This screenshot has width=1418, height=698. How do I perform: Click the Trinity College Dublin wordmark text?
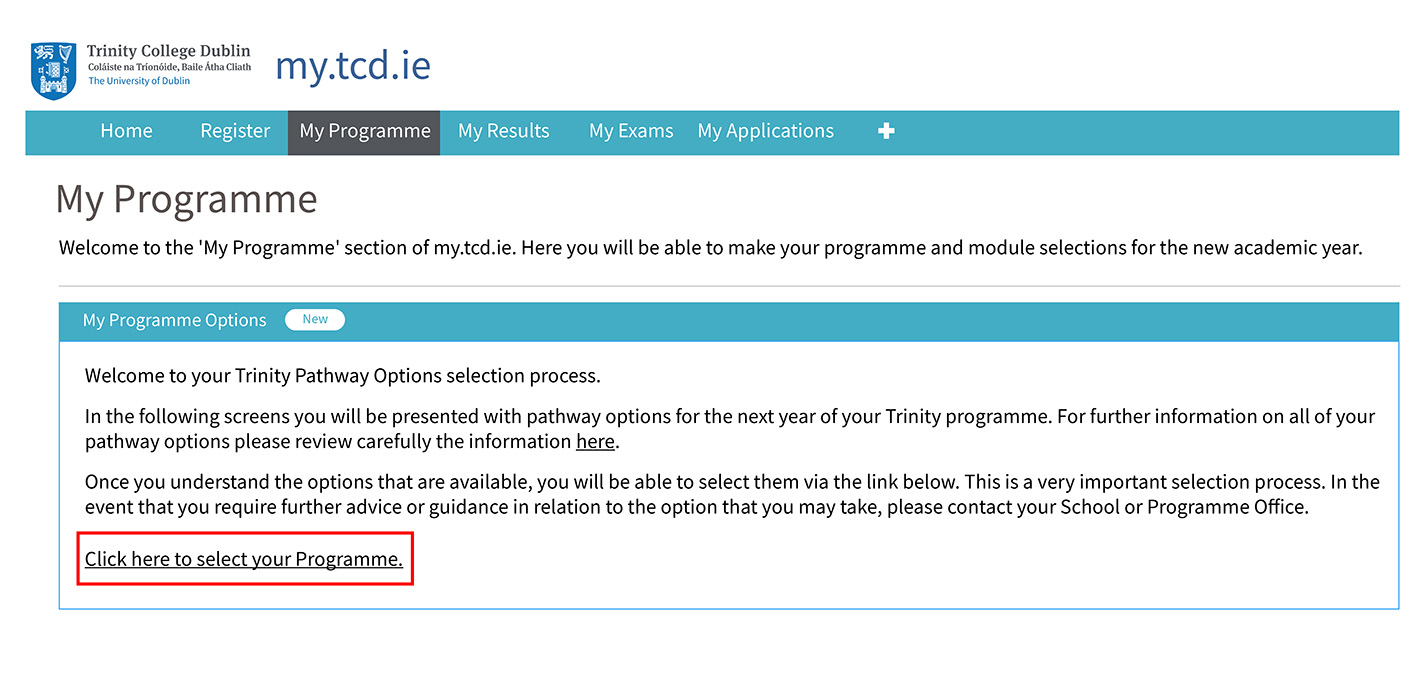[x=169, y=51]
